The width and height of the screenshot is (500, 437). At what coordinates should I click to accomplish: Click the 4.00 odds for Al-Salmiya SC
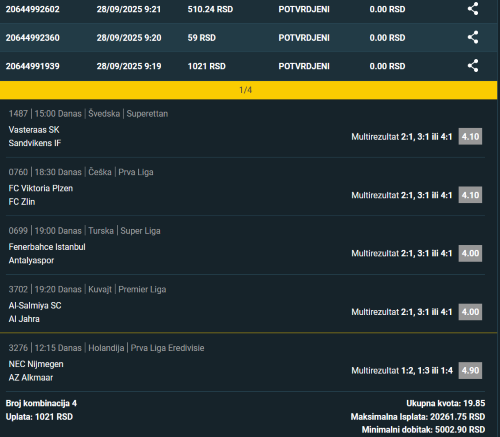click(x=470, y=312)
